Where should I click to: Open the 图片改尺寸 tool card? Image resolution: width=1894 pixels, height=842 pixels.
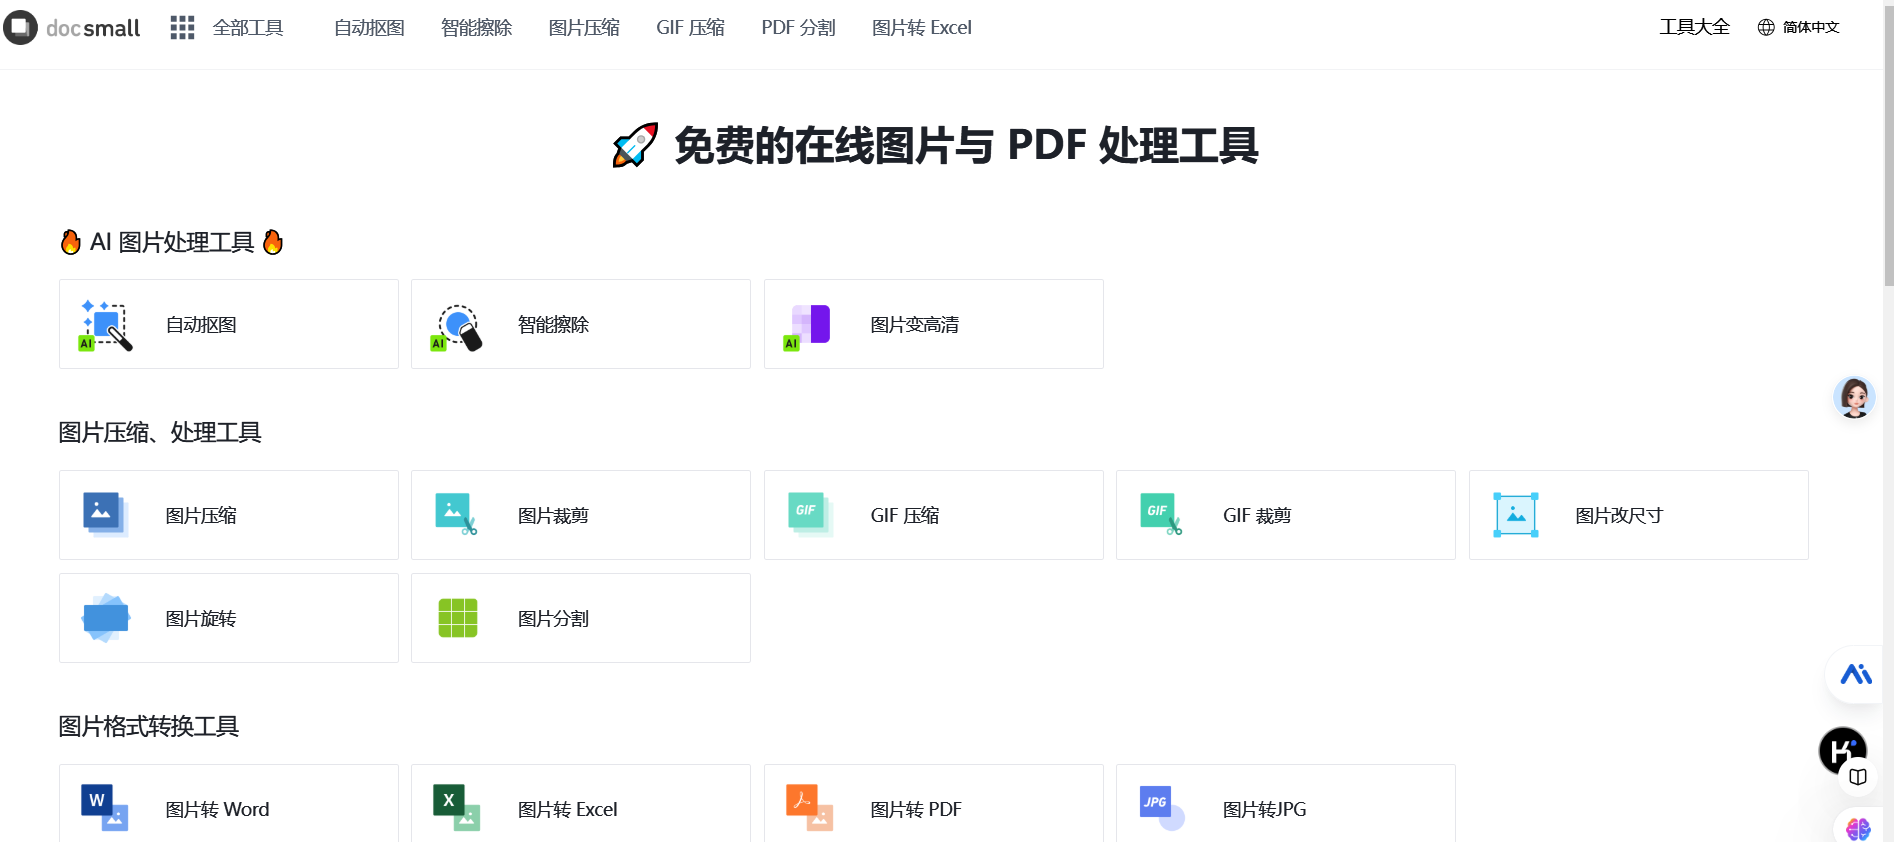1638,515
